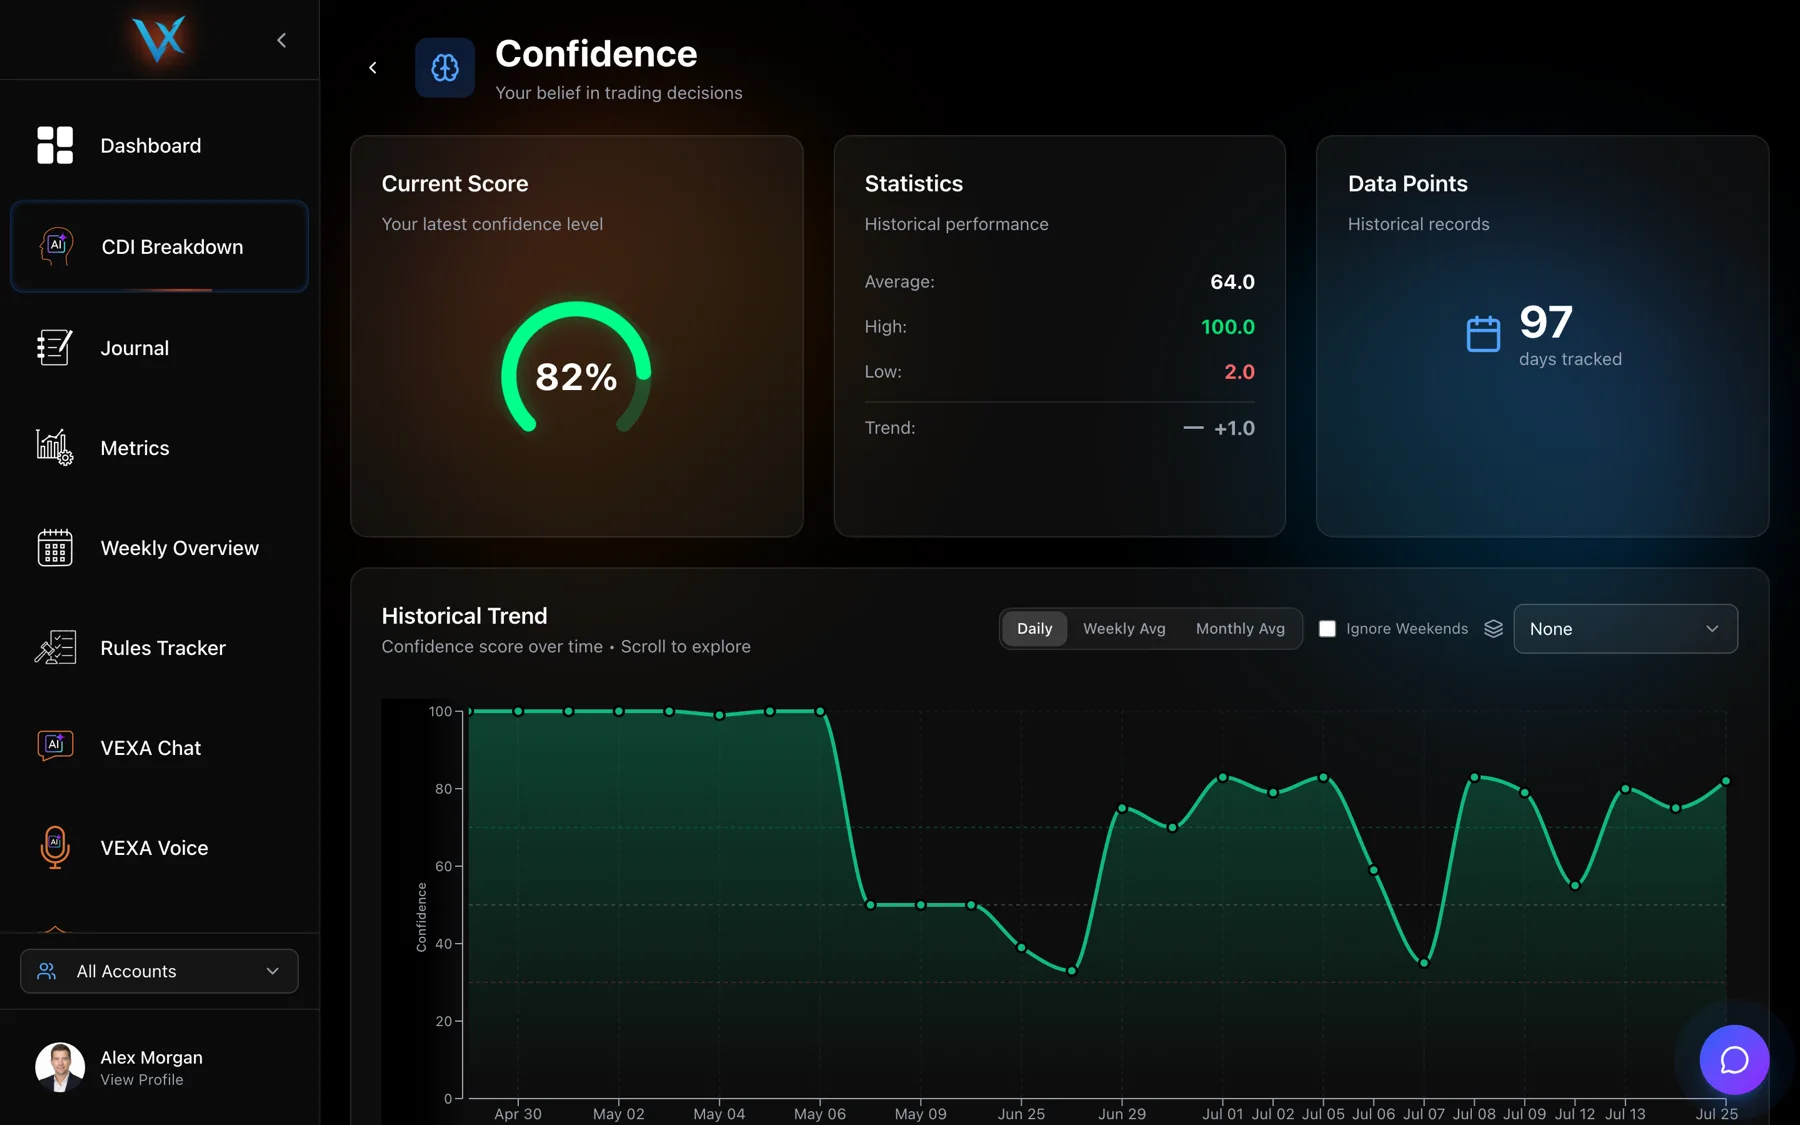The width and height of the screenshot is (1800, 1125).
Task: Click the days tracked calendar icon
Action: point(1483,334)
